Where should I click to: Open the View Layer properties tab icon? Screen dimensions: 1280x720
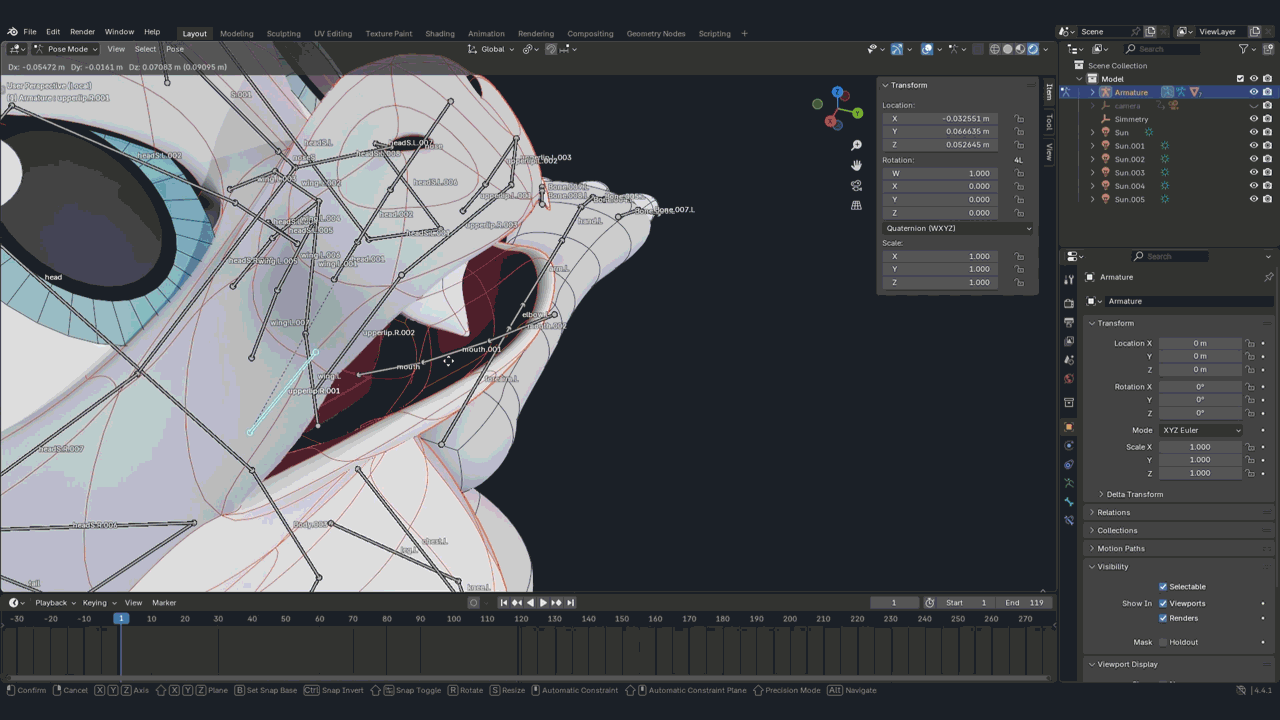1069,341
